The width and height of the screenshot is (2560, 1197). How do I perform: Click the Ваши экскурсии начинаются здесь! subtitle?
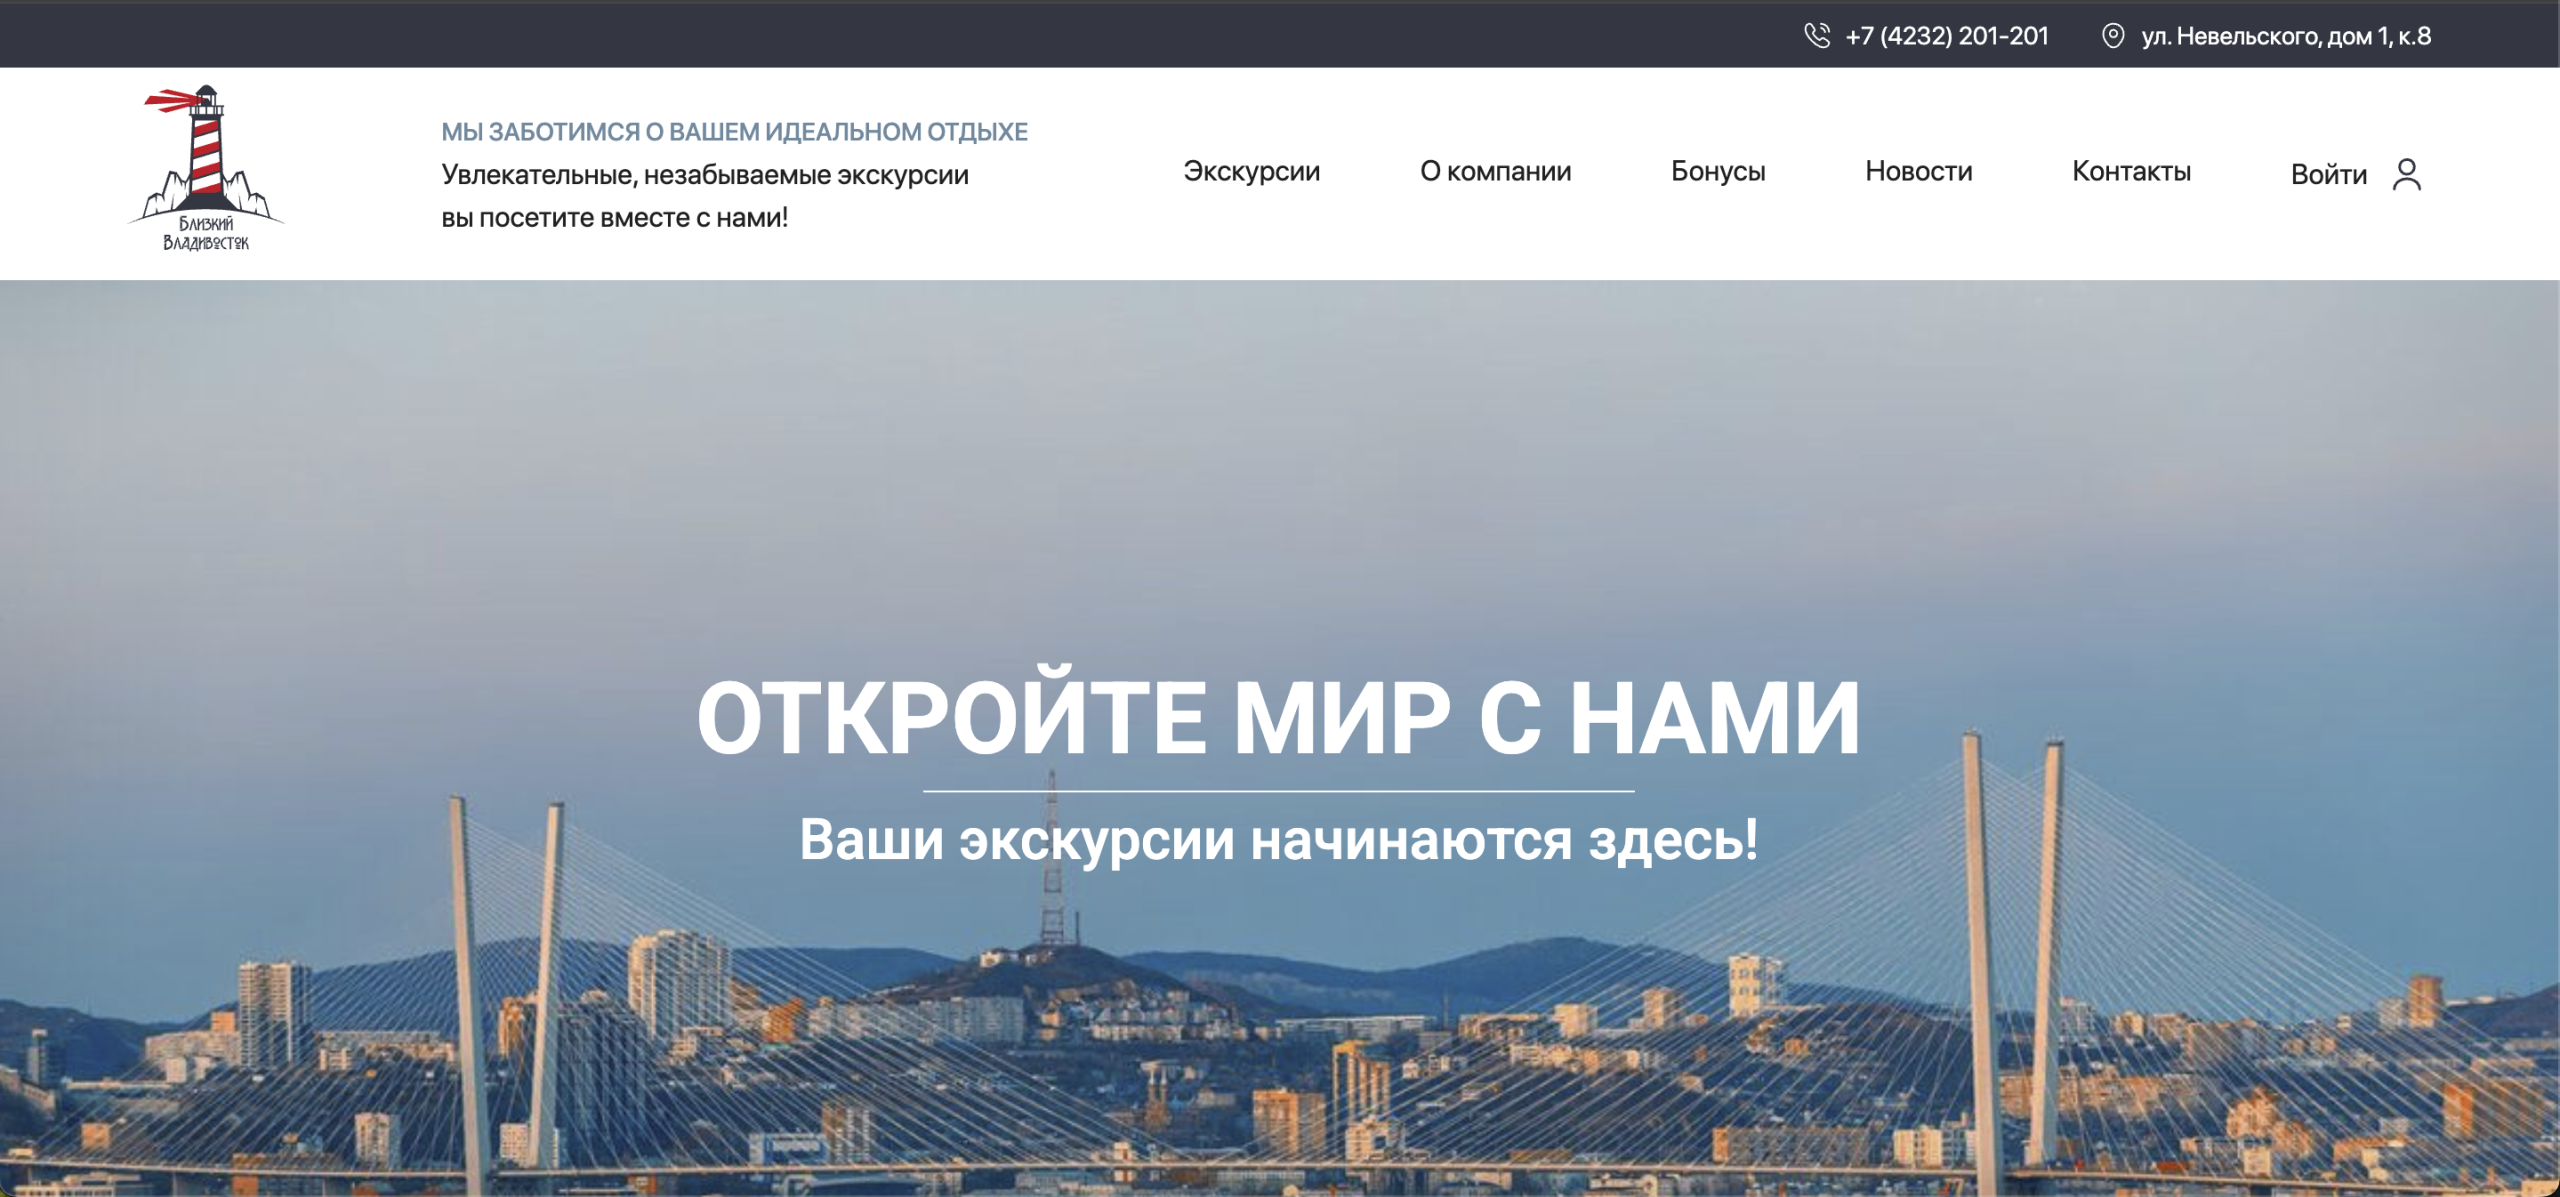pos(1278,839)
